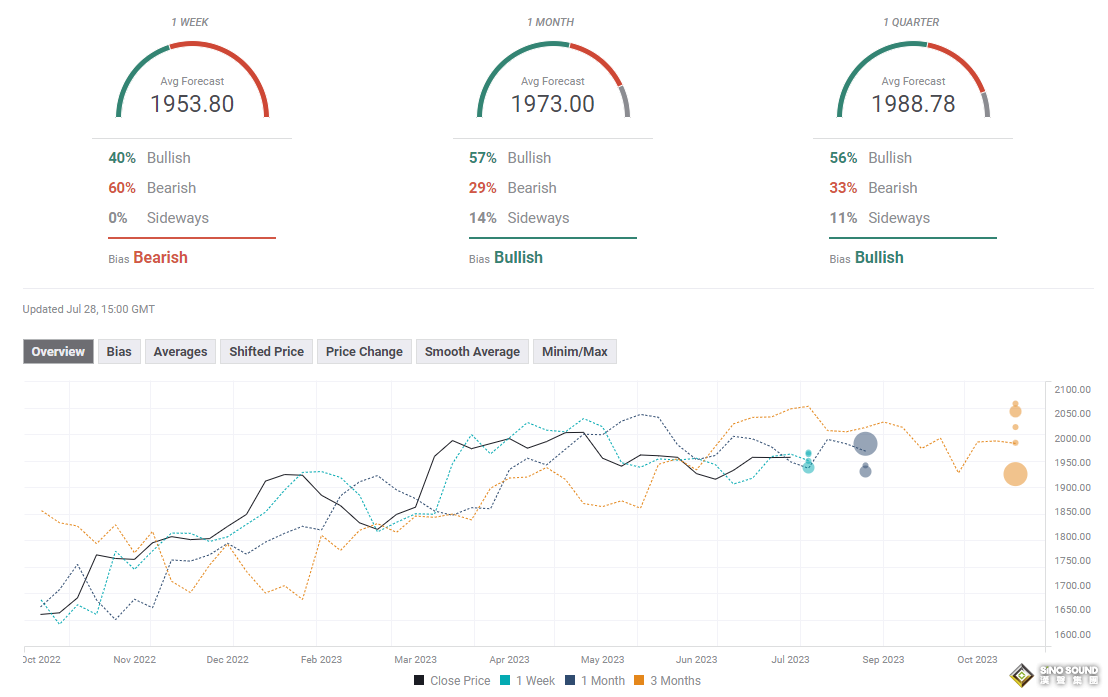Open the Price Change tab
Viewport: 1108px width, 697px height.
click(364, 351)
